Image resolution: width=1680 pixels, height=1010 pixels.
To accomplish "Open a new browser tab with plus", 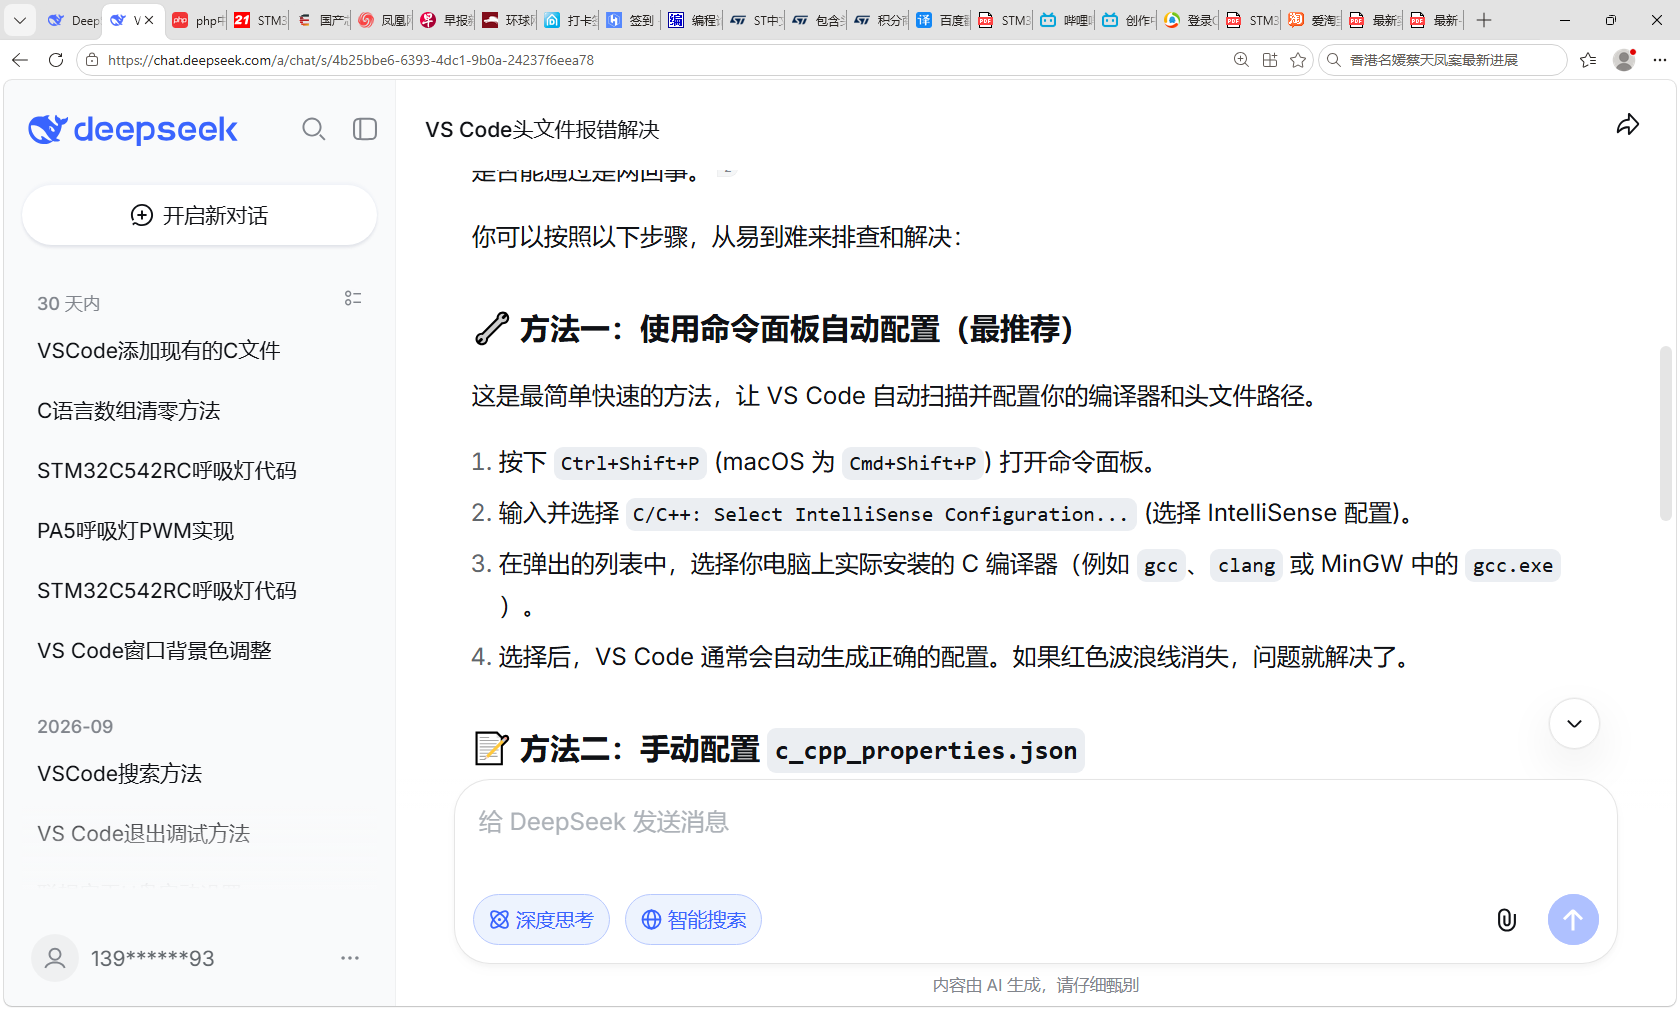I will coord(1484,20).
